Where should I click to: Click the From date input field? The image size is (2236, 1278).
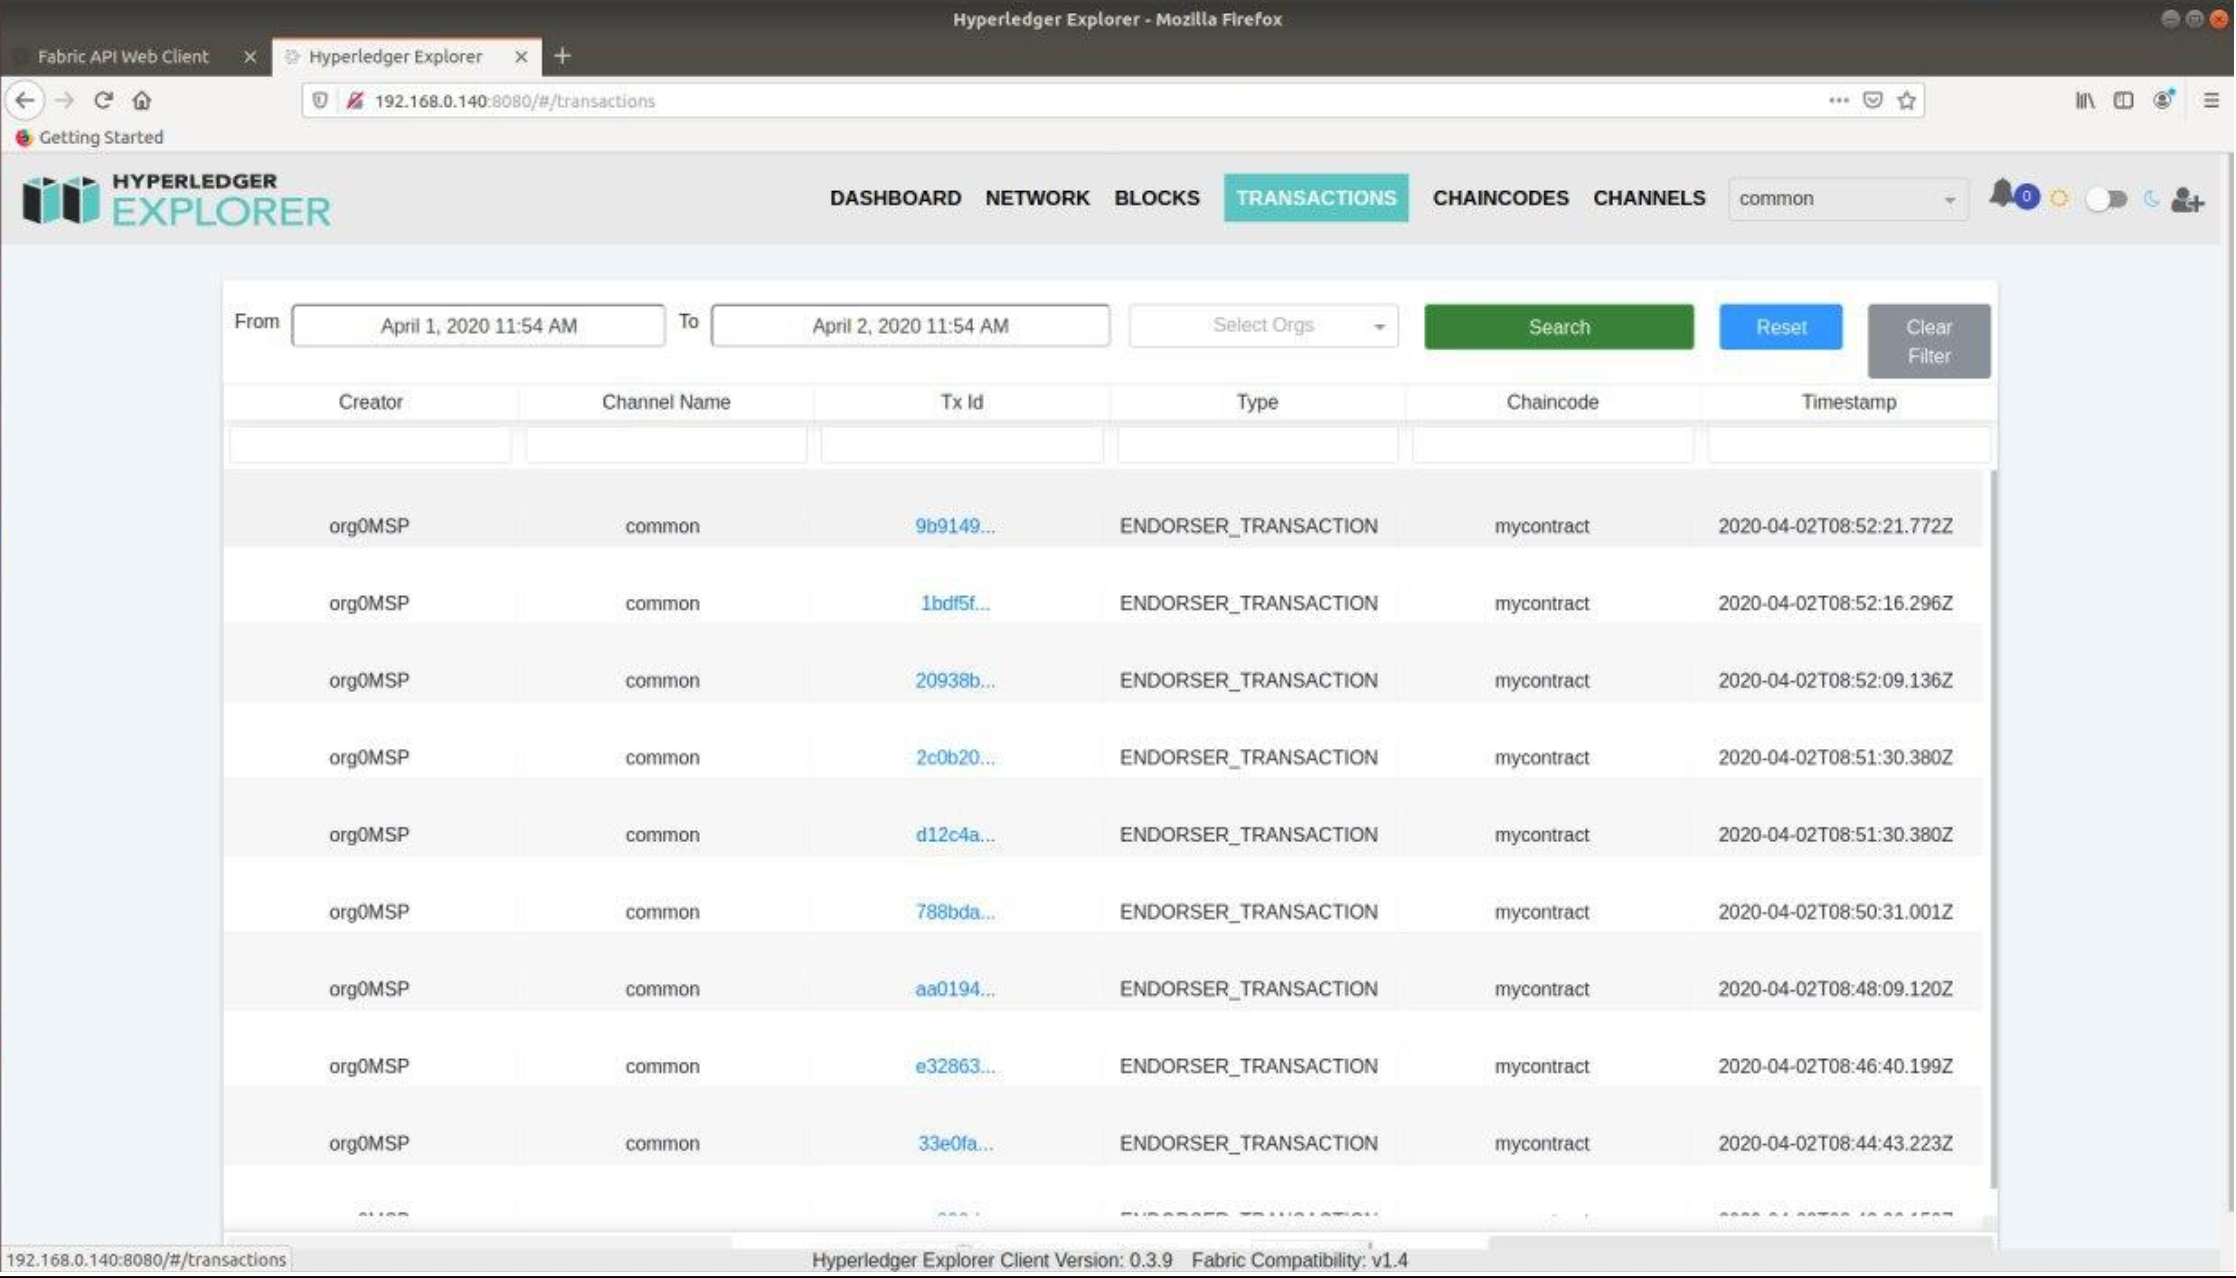point(478,326)
